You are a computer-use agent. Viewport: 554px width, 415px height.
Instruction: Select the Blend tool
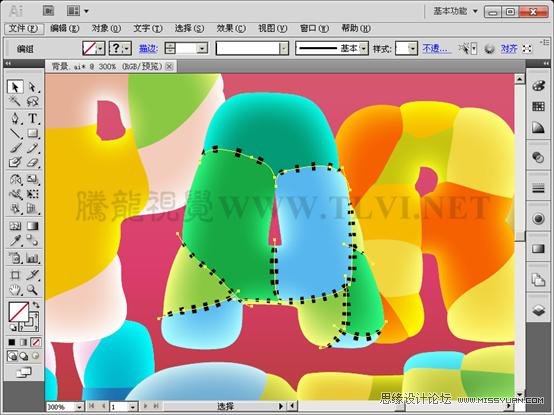tap(32, 241)
